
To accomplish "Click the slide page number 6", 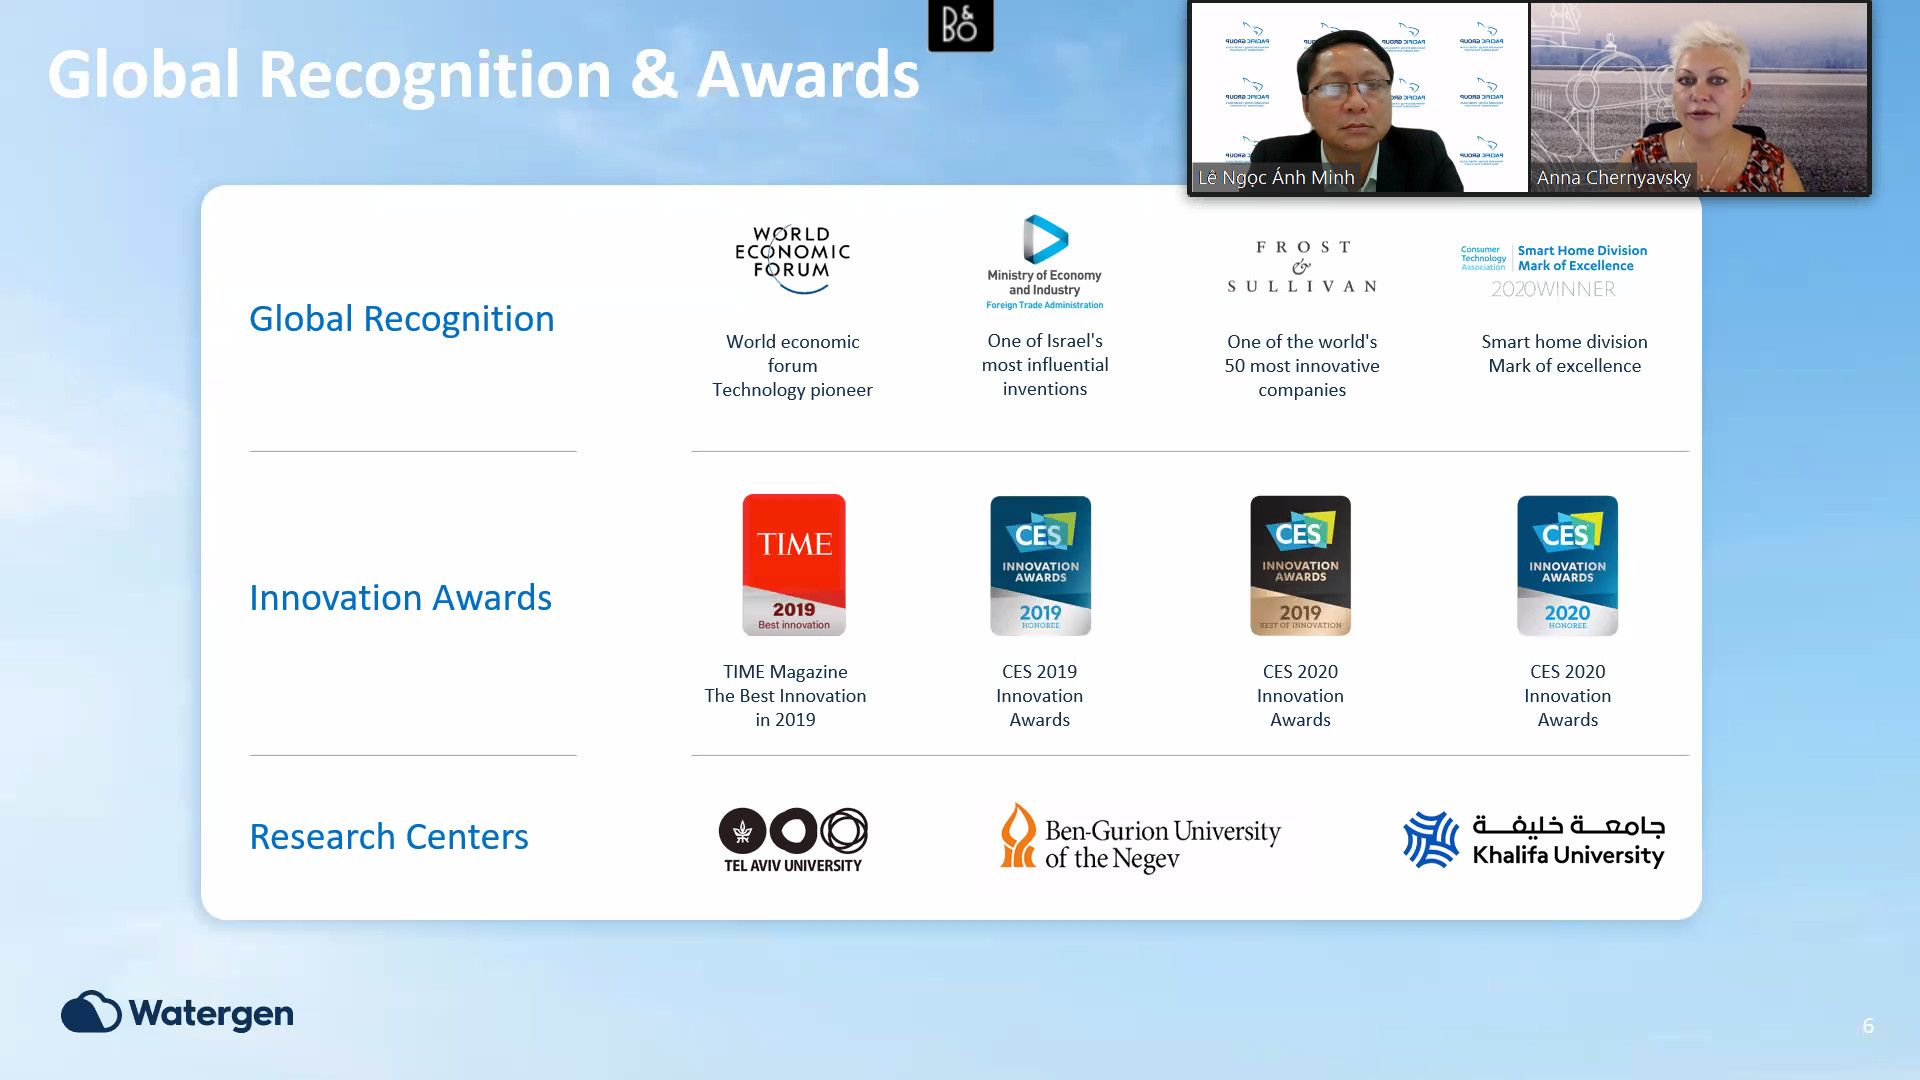I will click(1867, 1026).
